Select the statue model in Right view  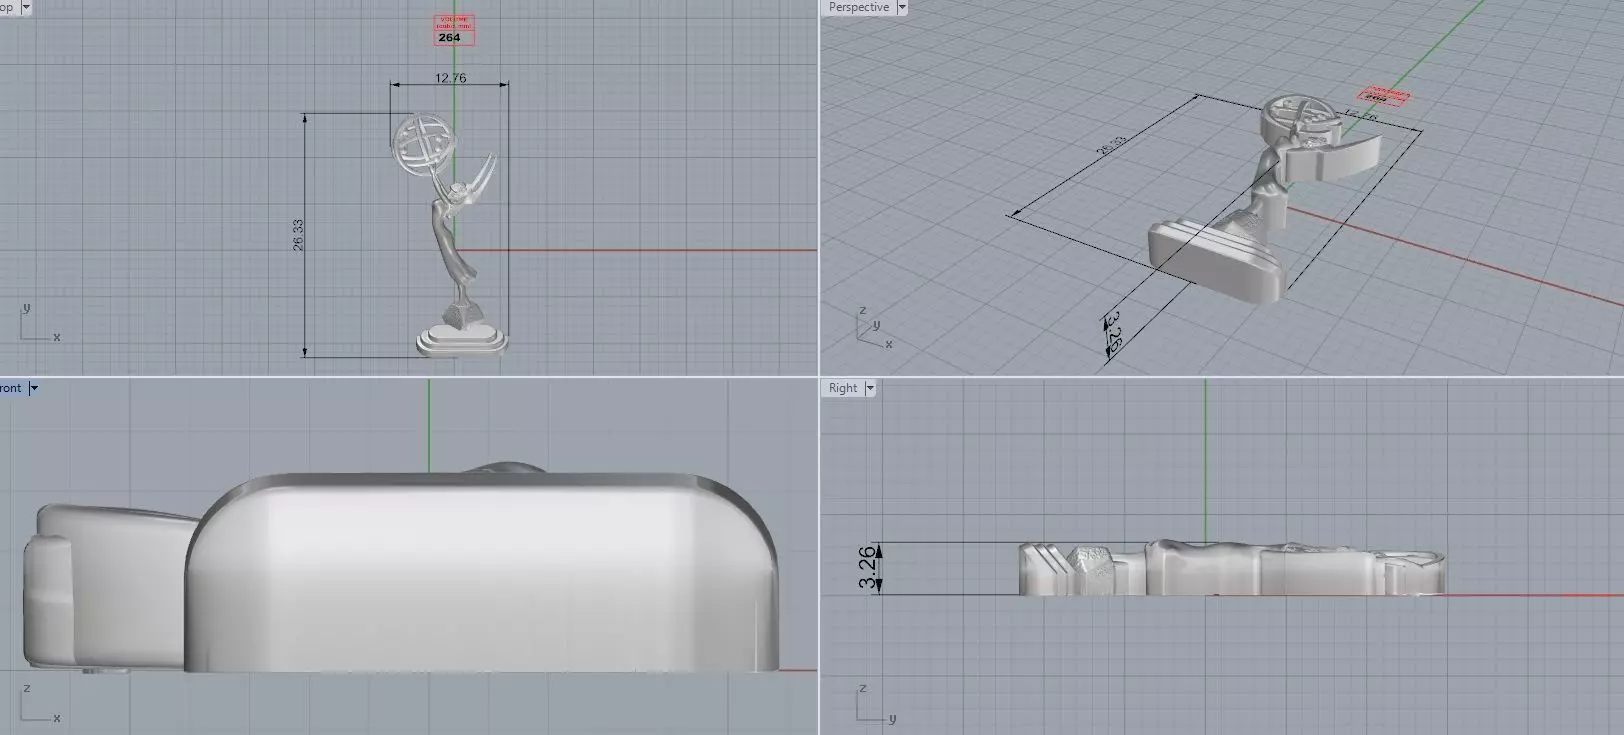[1232, 568]
